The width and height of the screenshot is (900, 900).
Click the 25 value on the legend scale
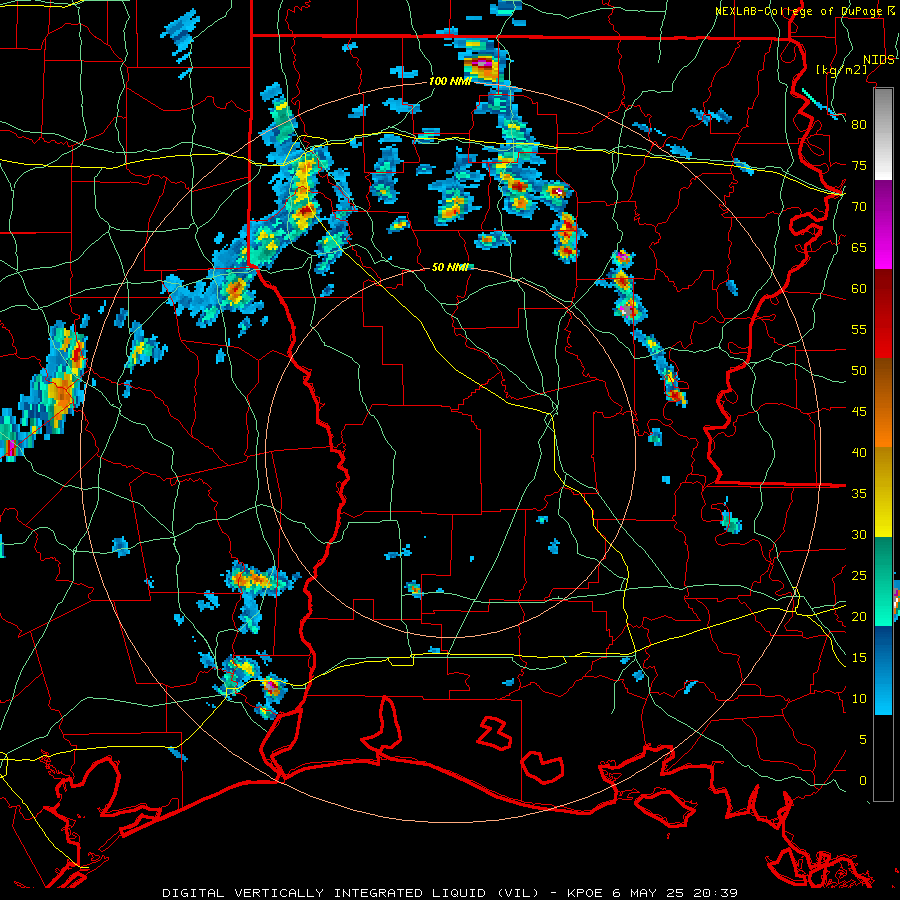point(859,576)
